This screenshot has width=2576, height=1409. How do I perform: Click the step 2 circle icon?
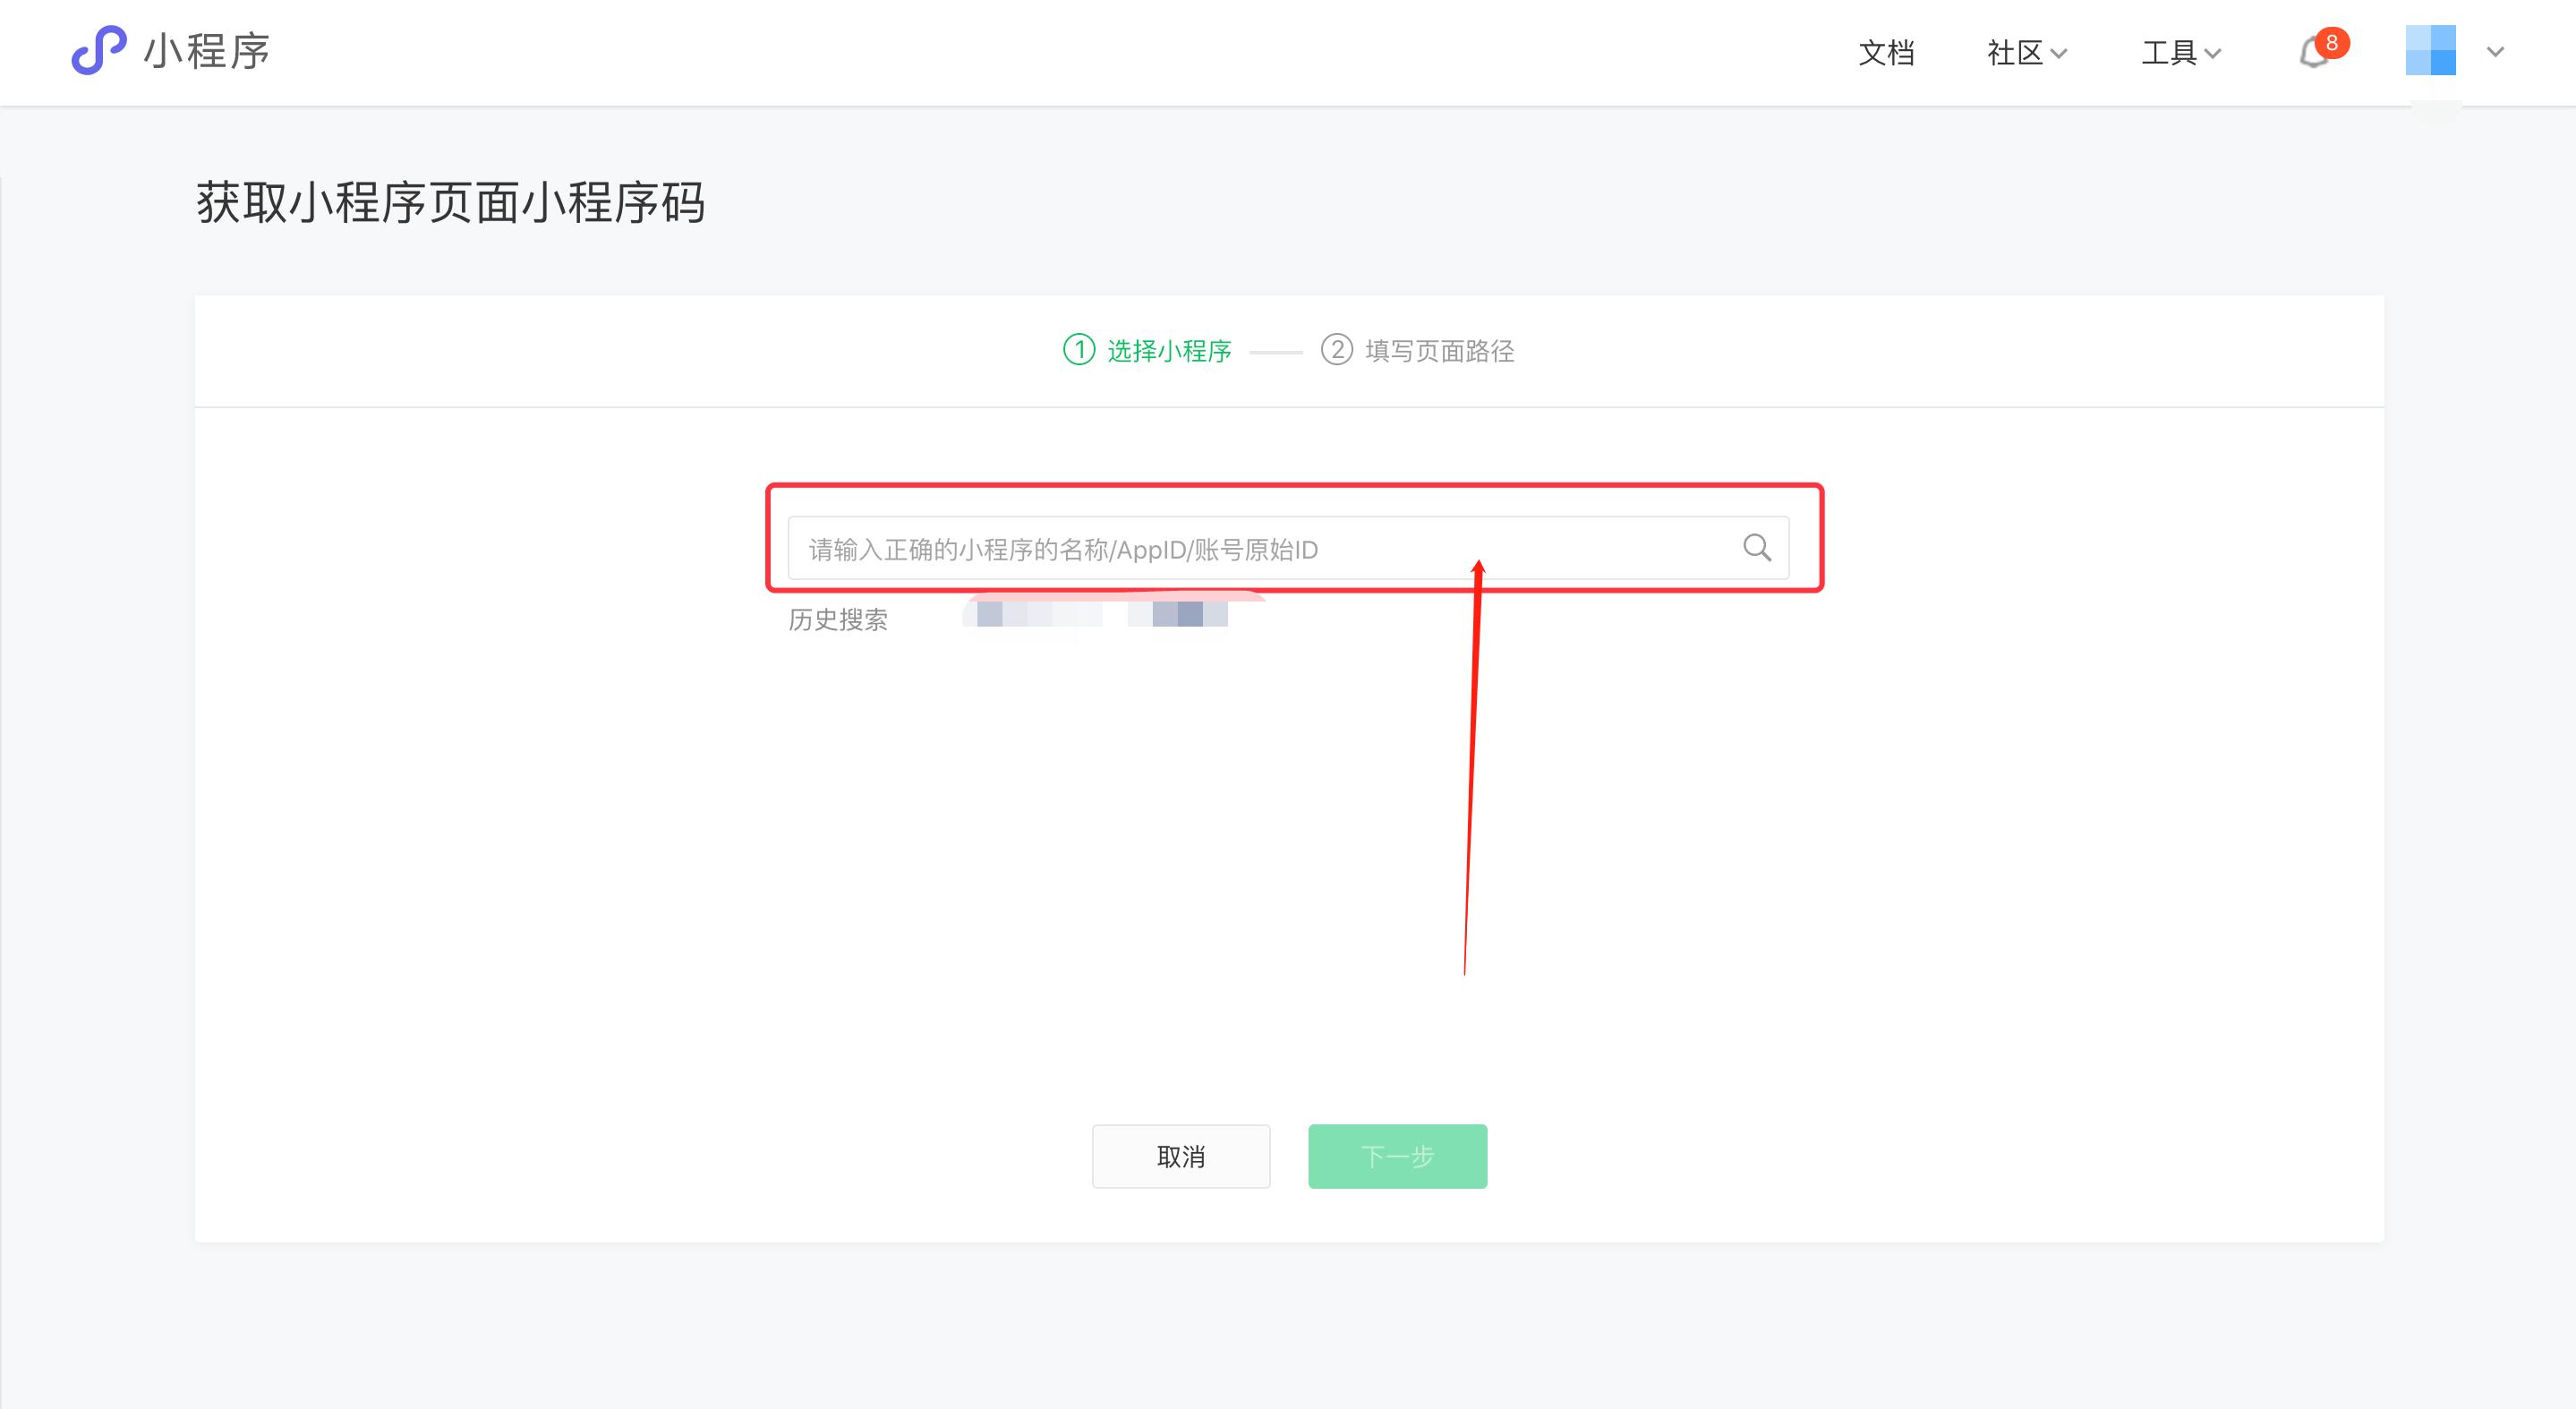click(x=1337, y=350)
